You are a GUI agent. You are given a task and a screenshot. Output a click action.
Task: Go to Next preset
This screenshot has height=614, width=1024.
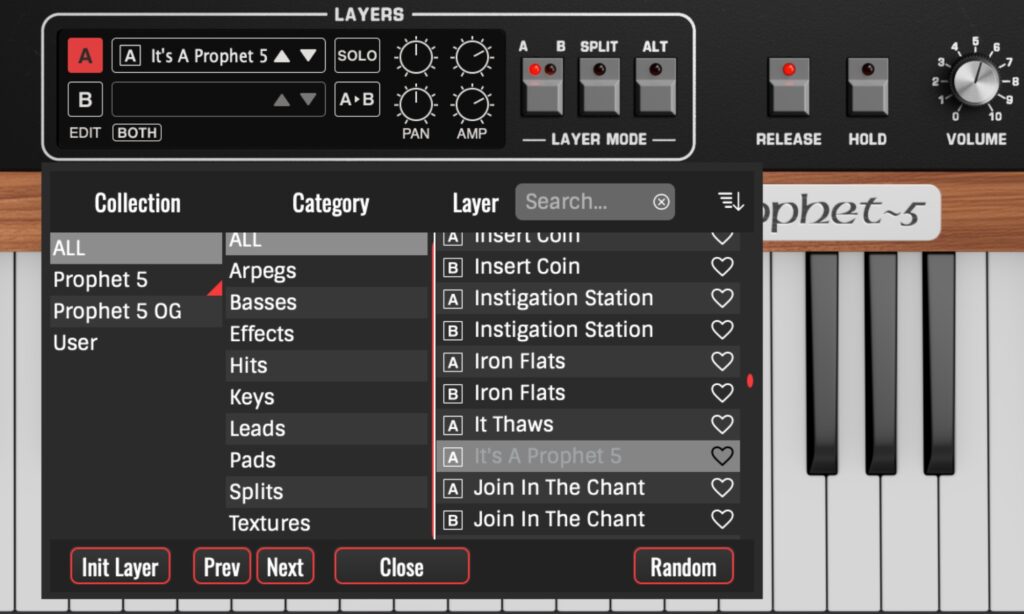(285, 566)
